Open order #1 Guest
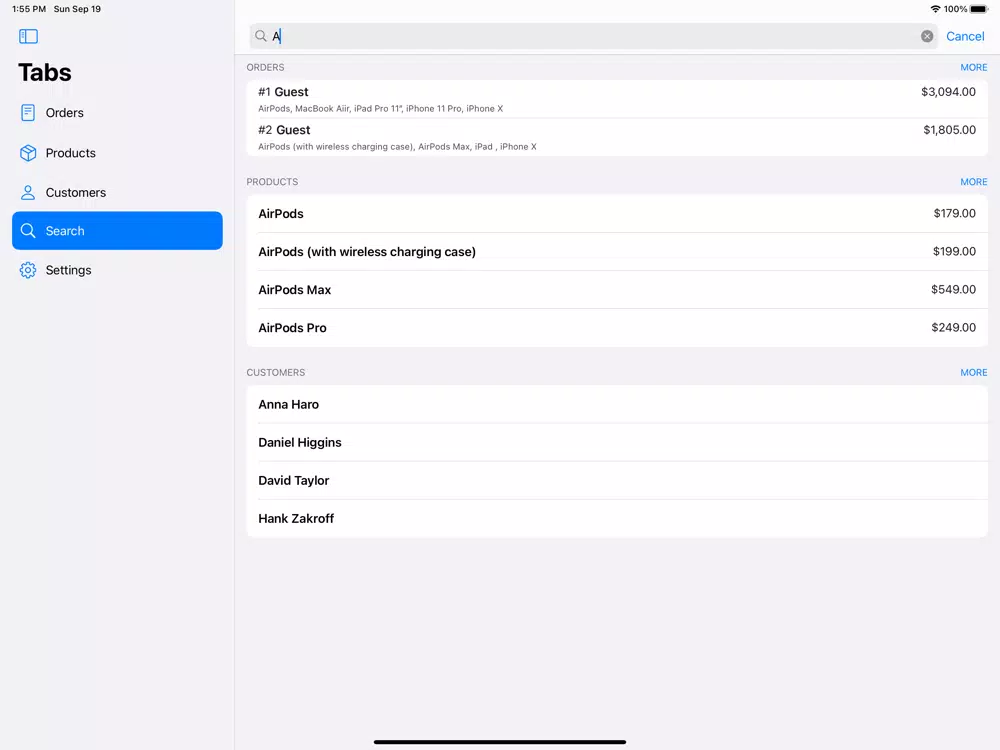1000x750 pixels. pyautogui.click(x=617, y=99)
